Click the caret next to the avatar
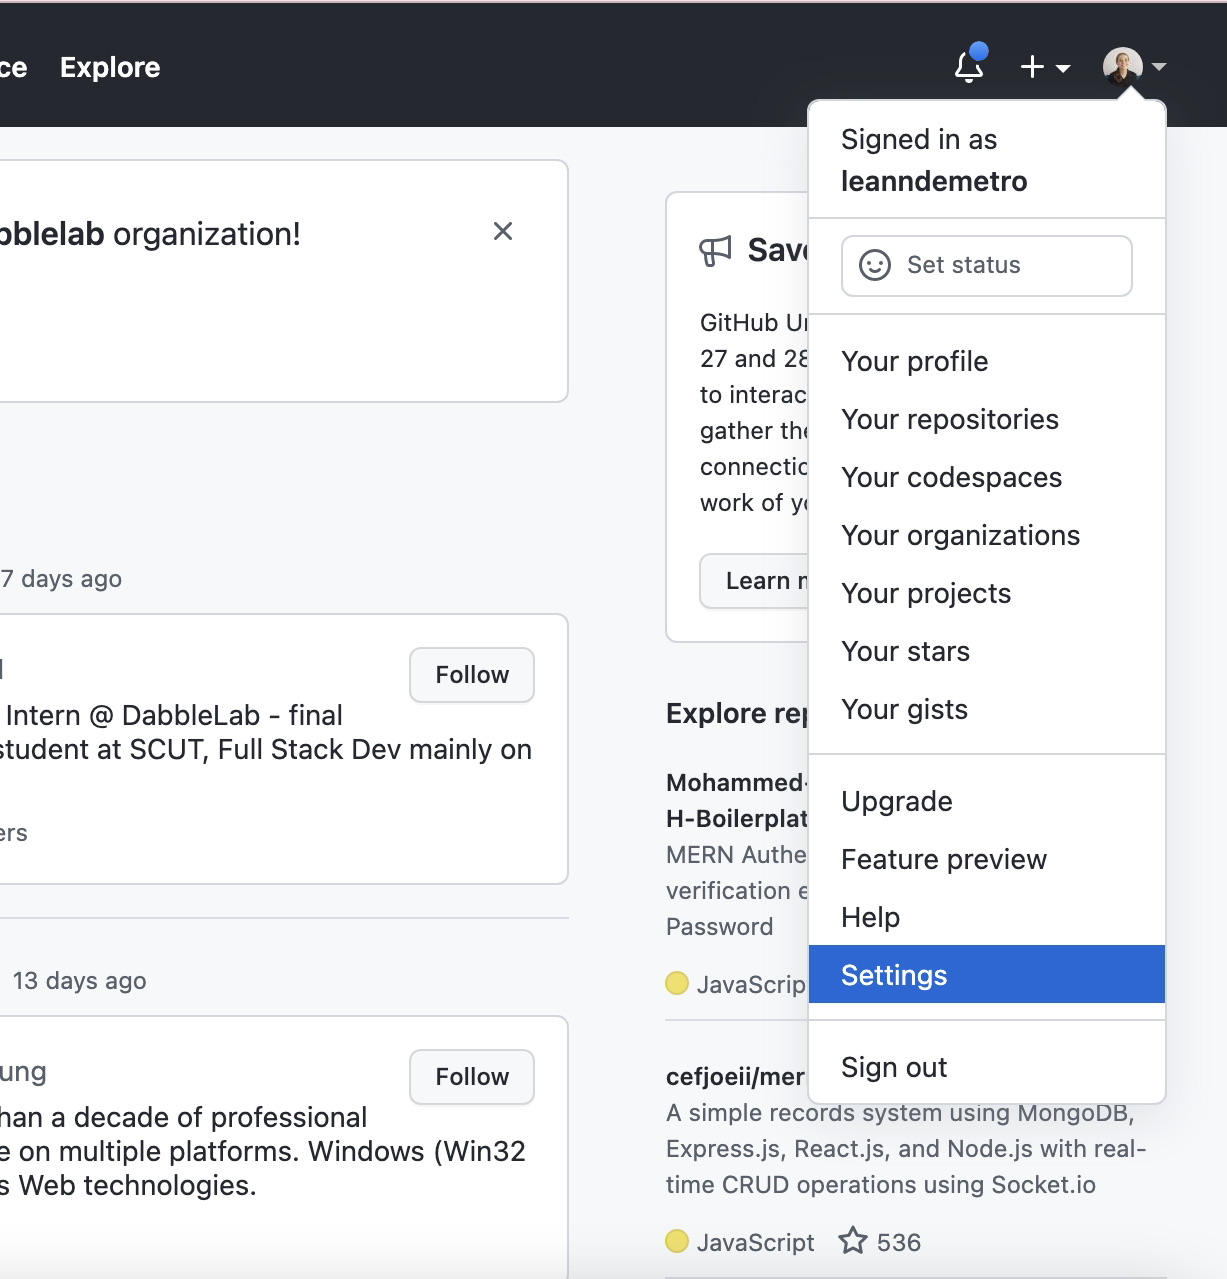 point(1159,67)
